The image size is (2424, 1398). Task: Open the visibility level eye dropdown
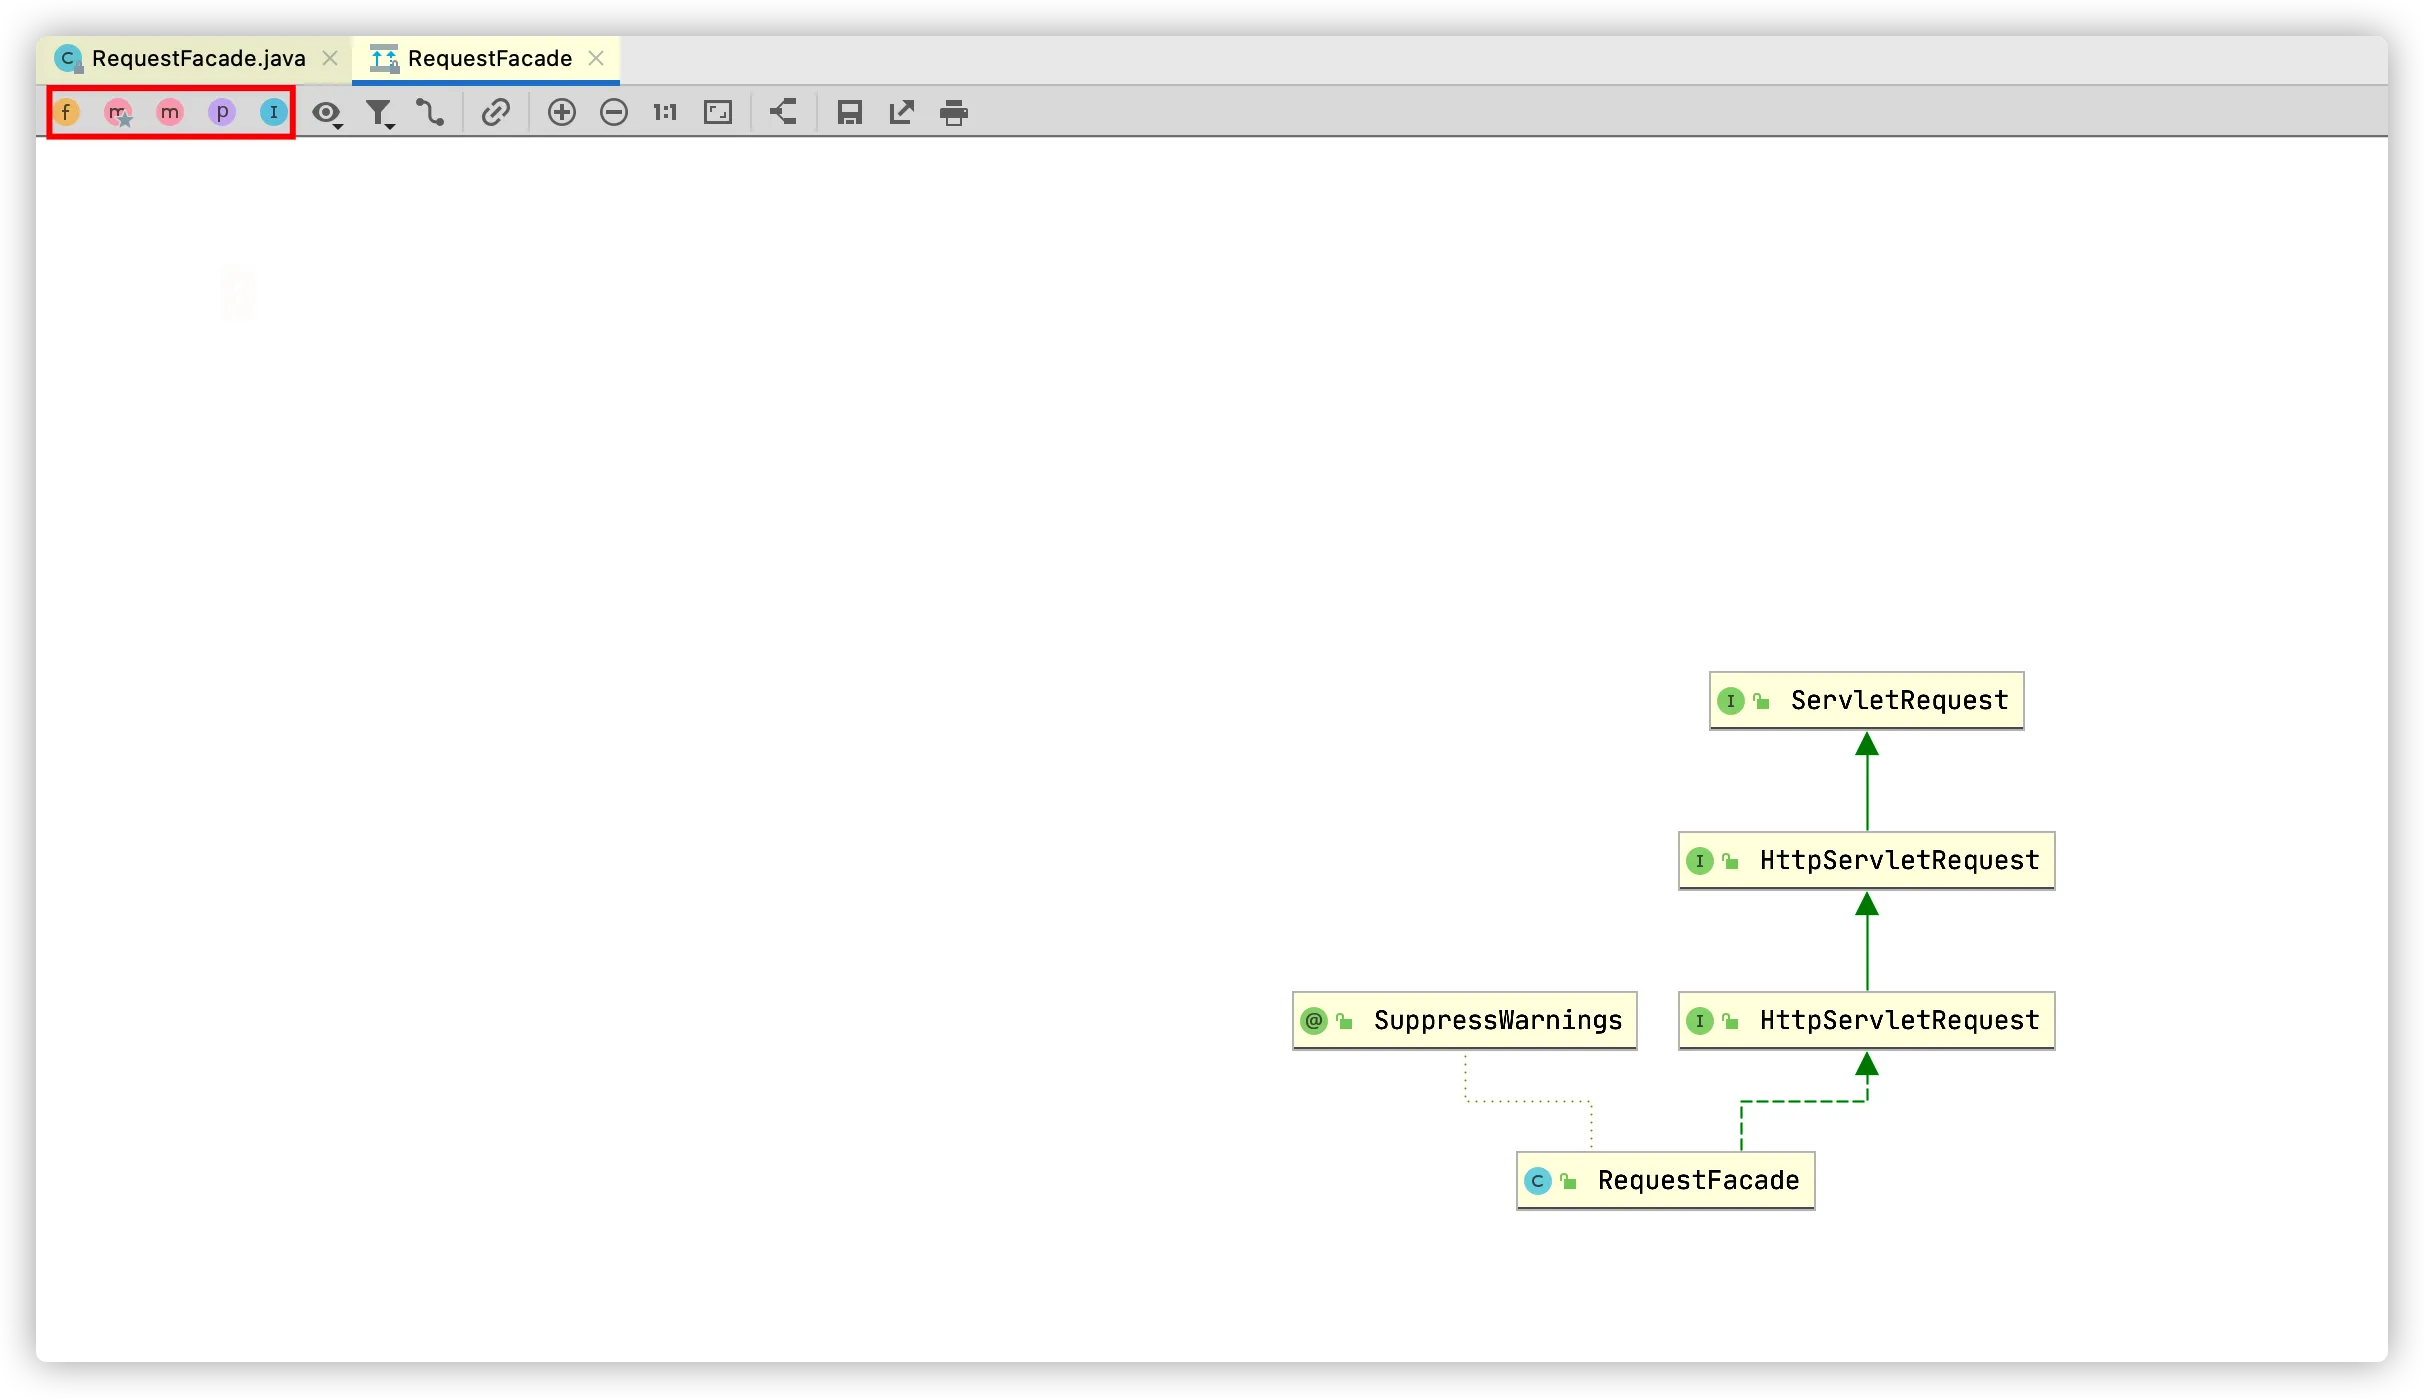click(327, 113)
